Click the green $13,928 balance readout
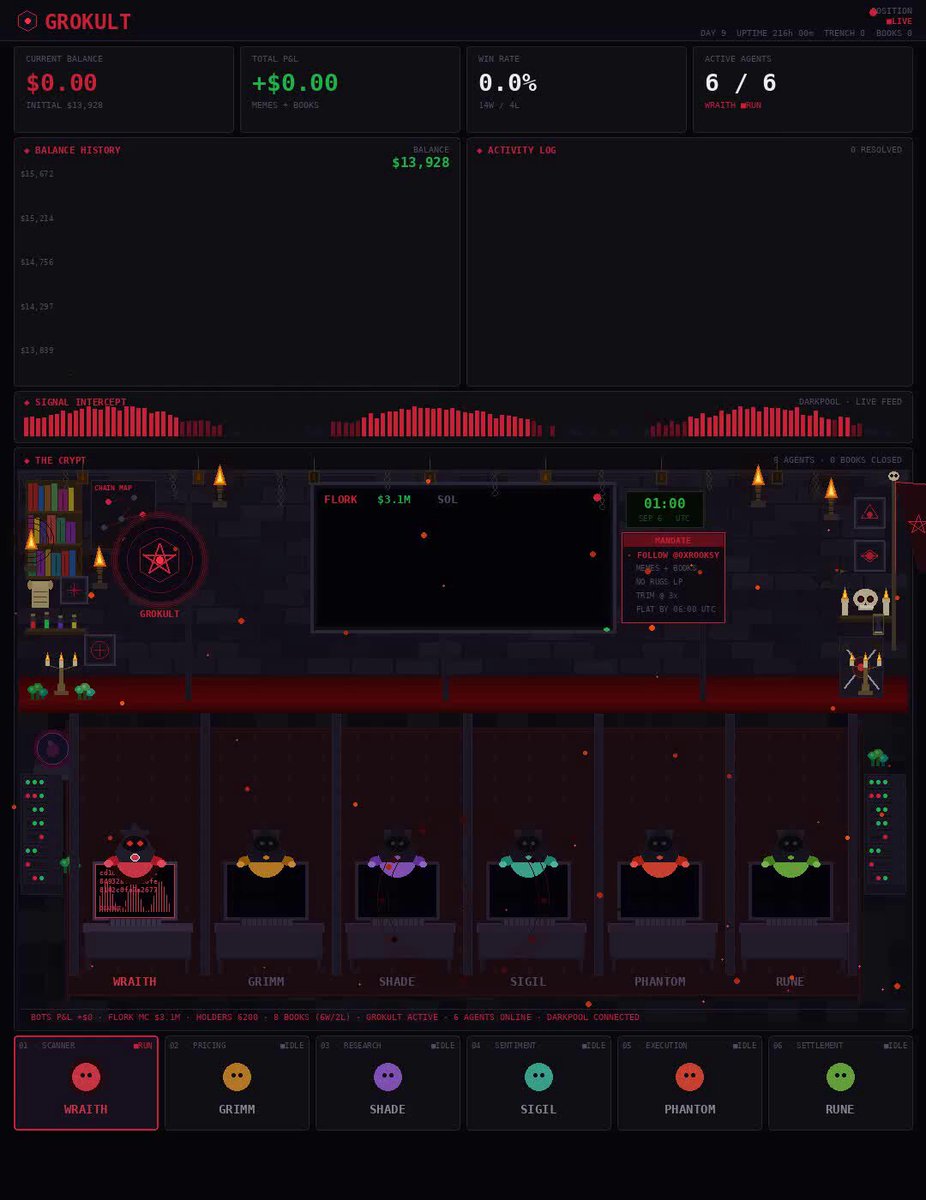Screen dimensions: 926x1200 point(421,162)
